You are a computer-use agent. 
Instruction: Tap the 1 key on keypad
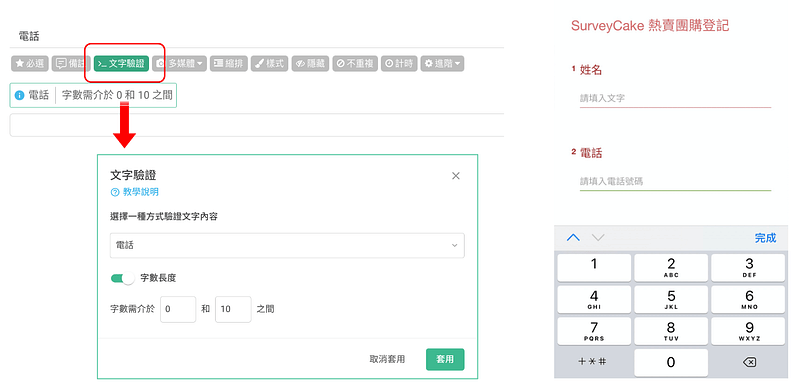tap(594, 268)
